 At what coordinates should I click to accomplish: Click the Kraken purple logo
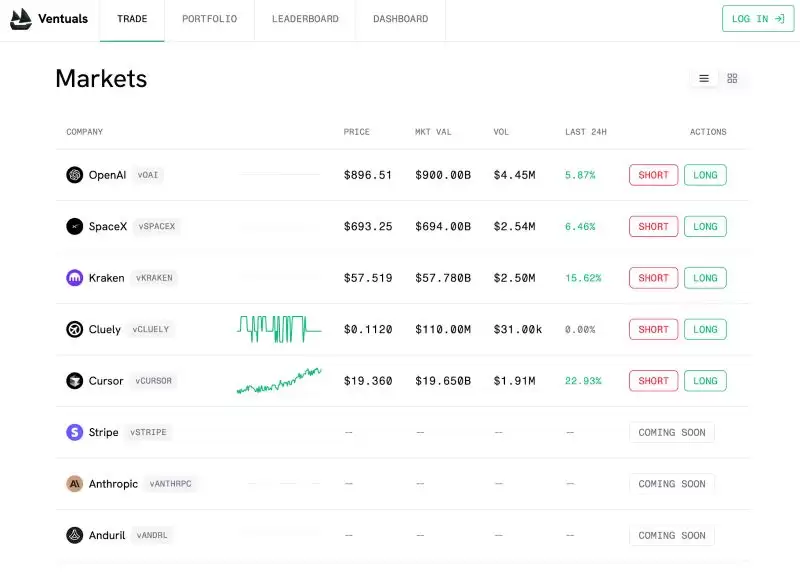coord(74,278)
